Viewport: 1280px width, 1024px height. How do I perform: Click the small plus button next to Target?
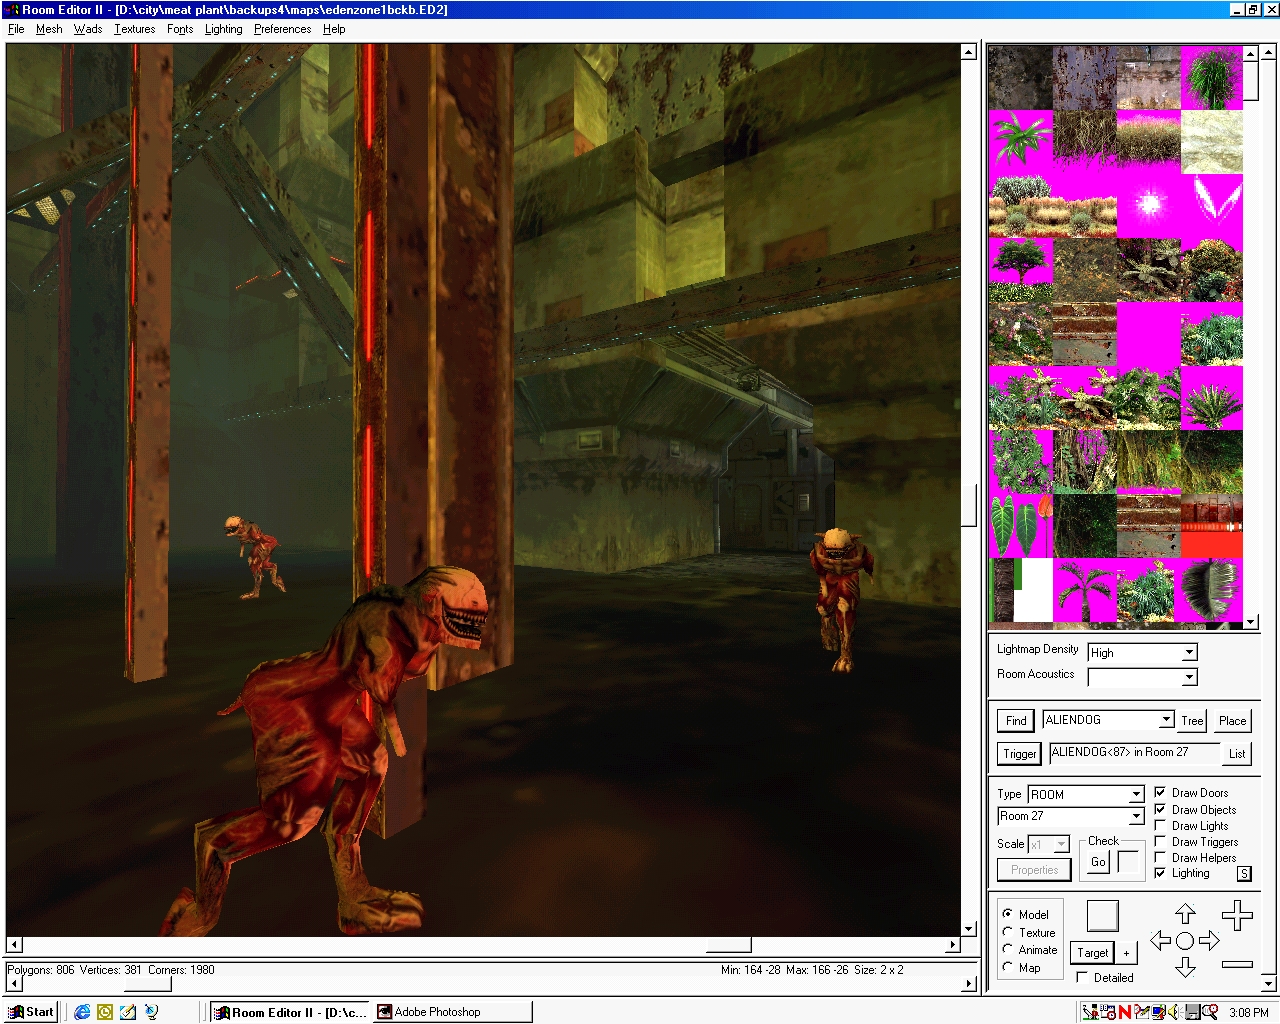(x=1126, y=953)
